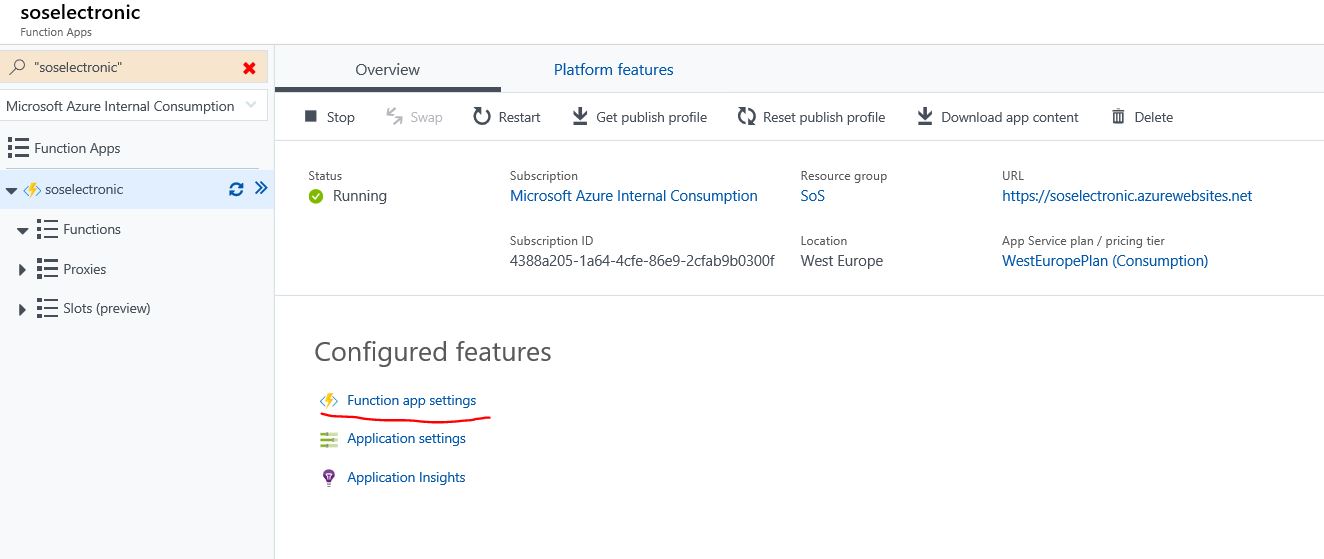Refresh the soselectronic function app
Screen dimensions: 1324x559
tap(236, 189)
